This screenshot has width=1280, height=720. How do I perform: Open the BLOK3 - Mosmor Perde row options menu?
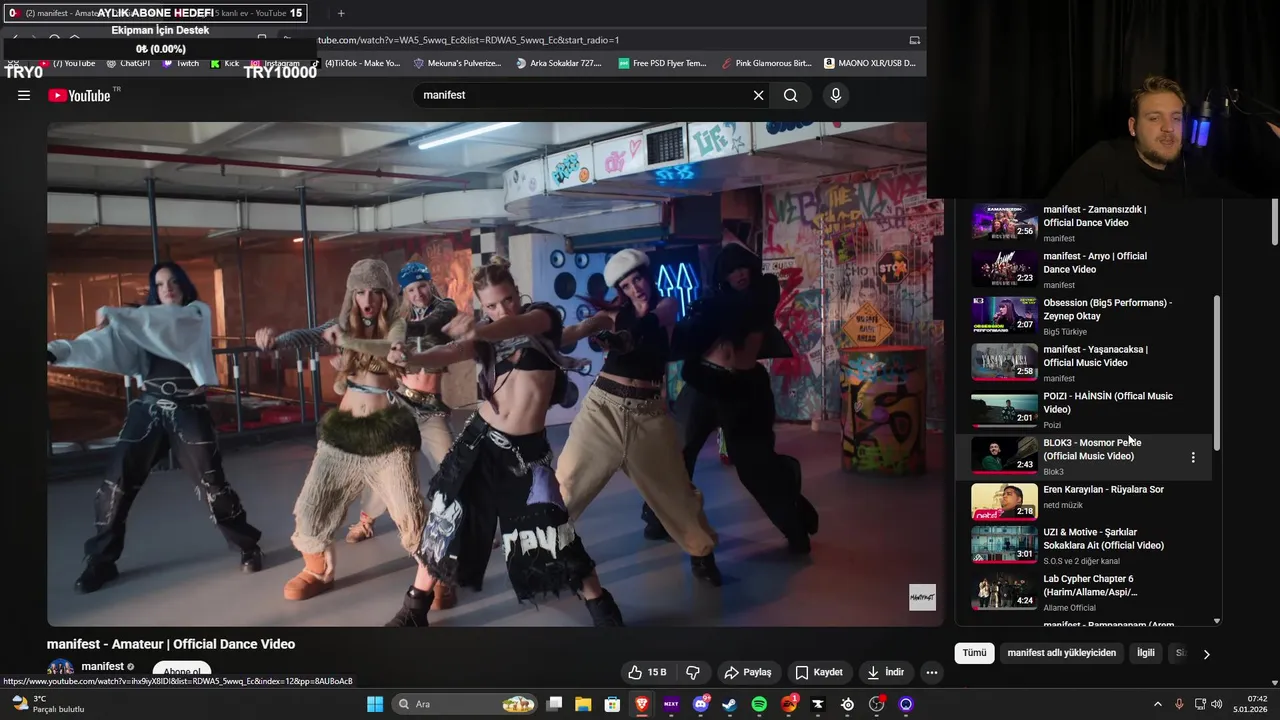(x=1192, y=457)
